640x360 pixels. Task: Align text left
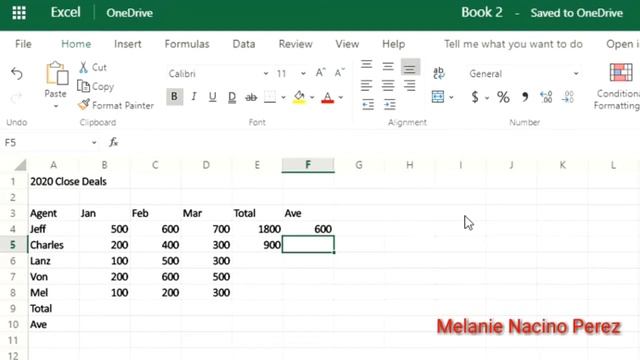coord(367,85)
